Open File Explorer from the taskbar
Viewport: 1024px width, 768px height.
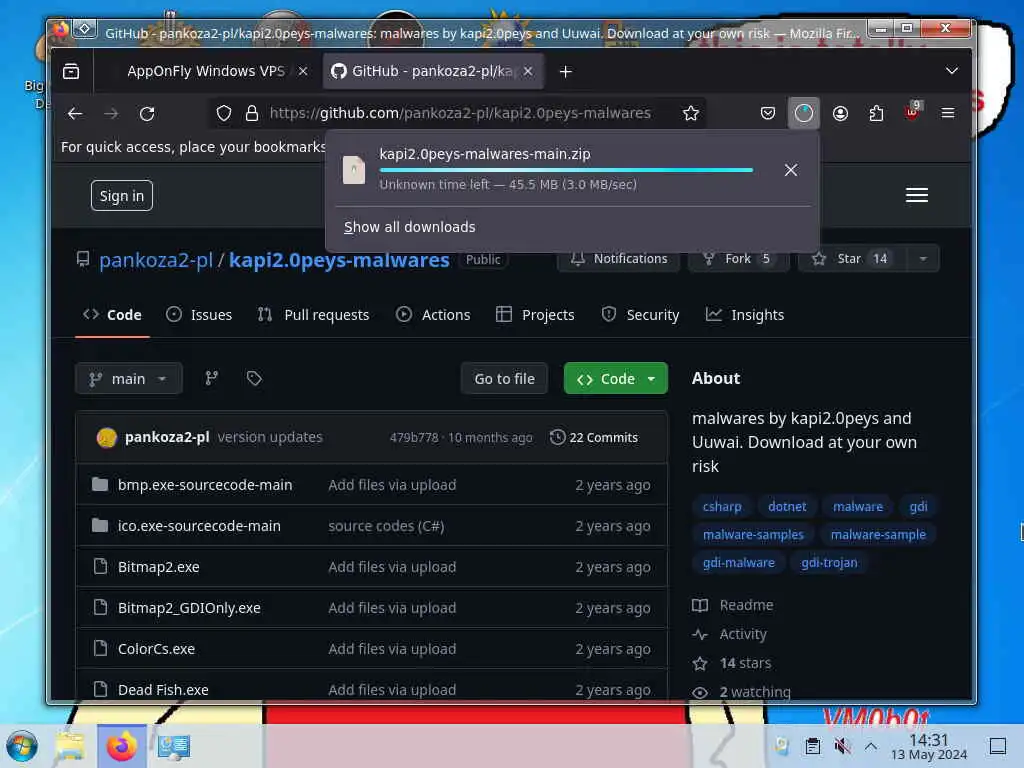pos(70,746)
